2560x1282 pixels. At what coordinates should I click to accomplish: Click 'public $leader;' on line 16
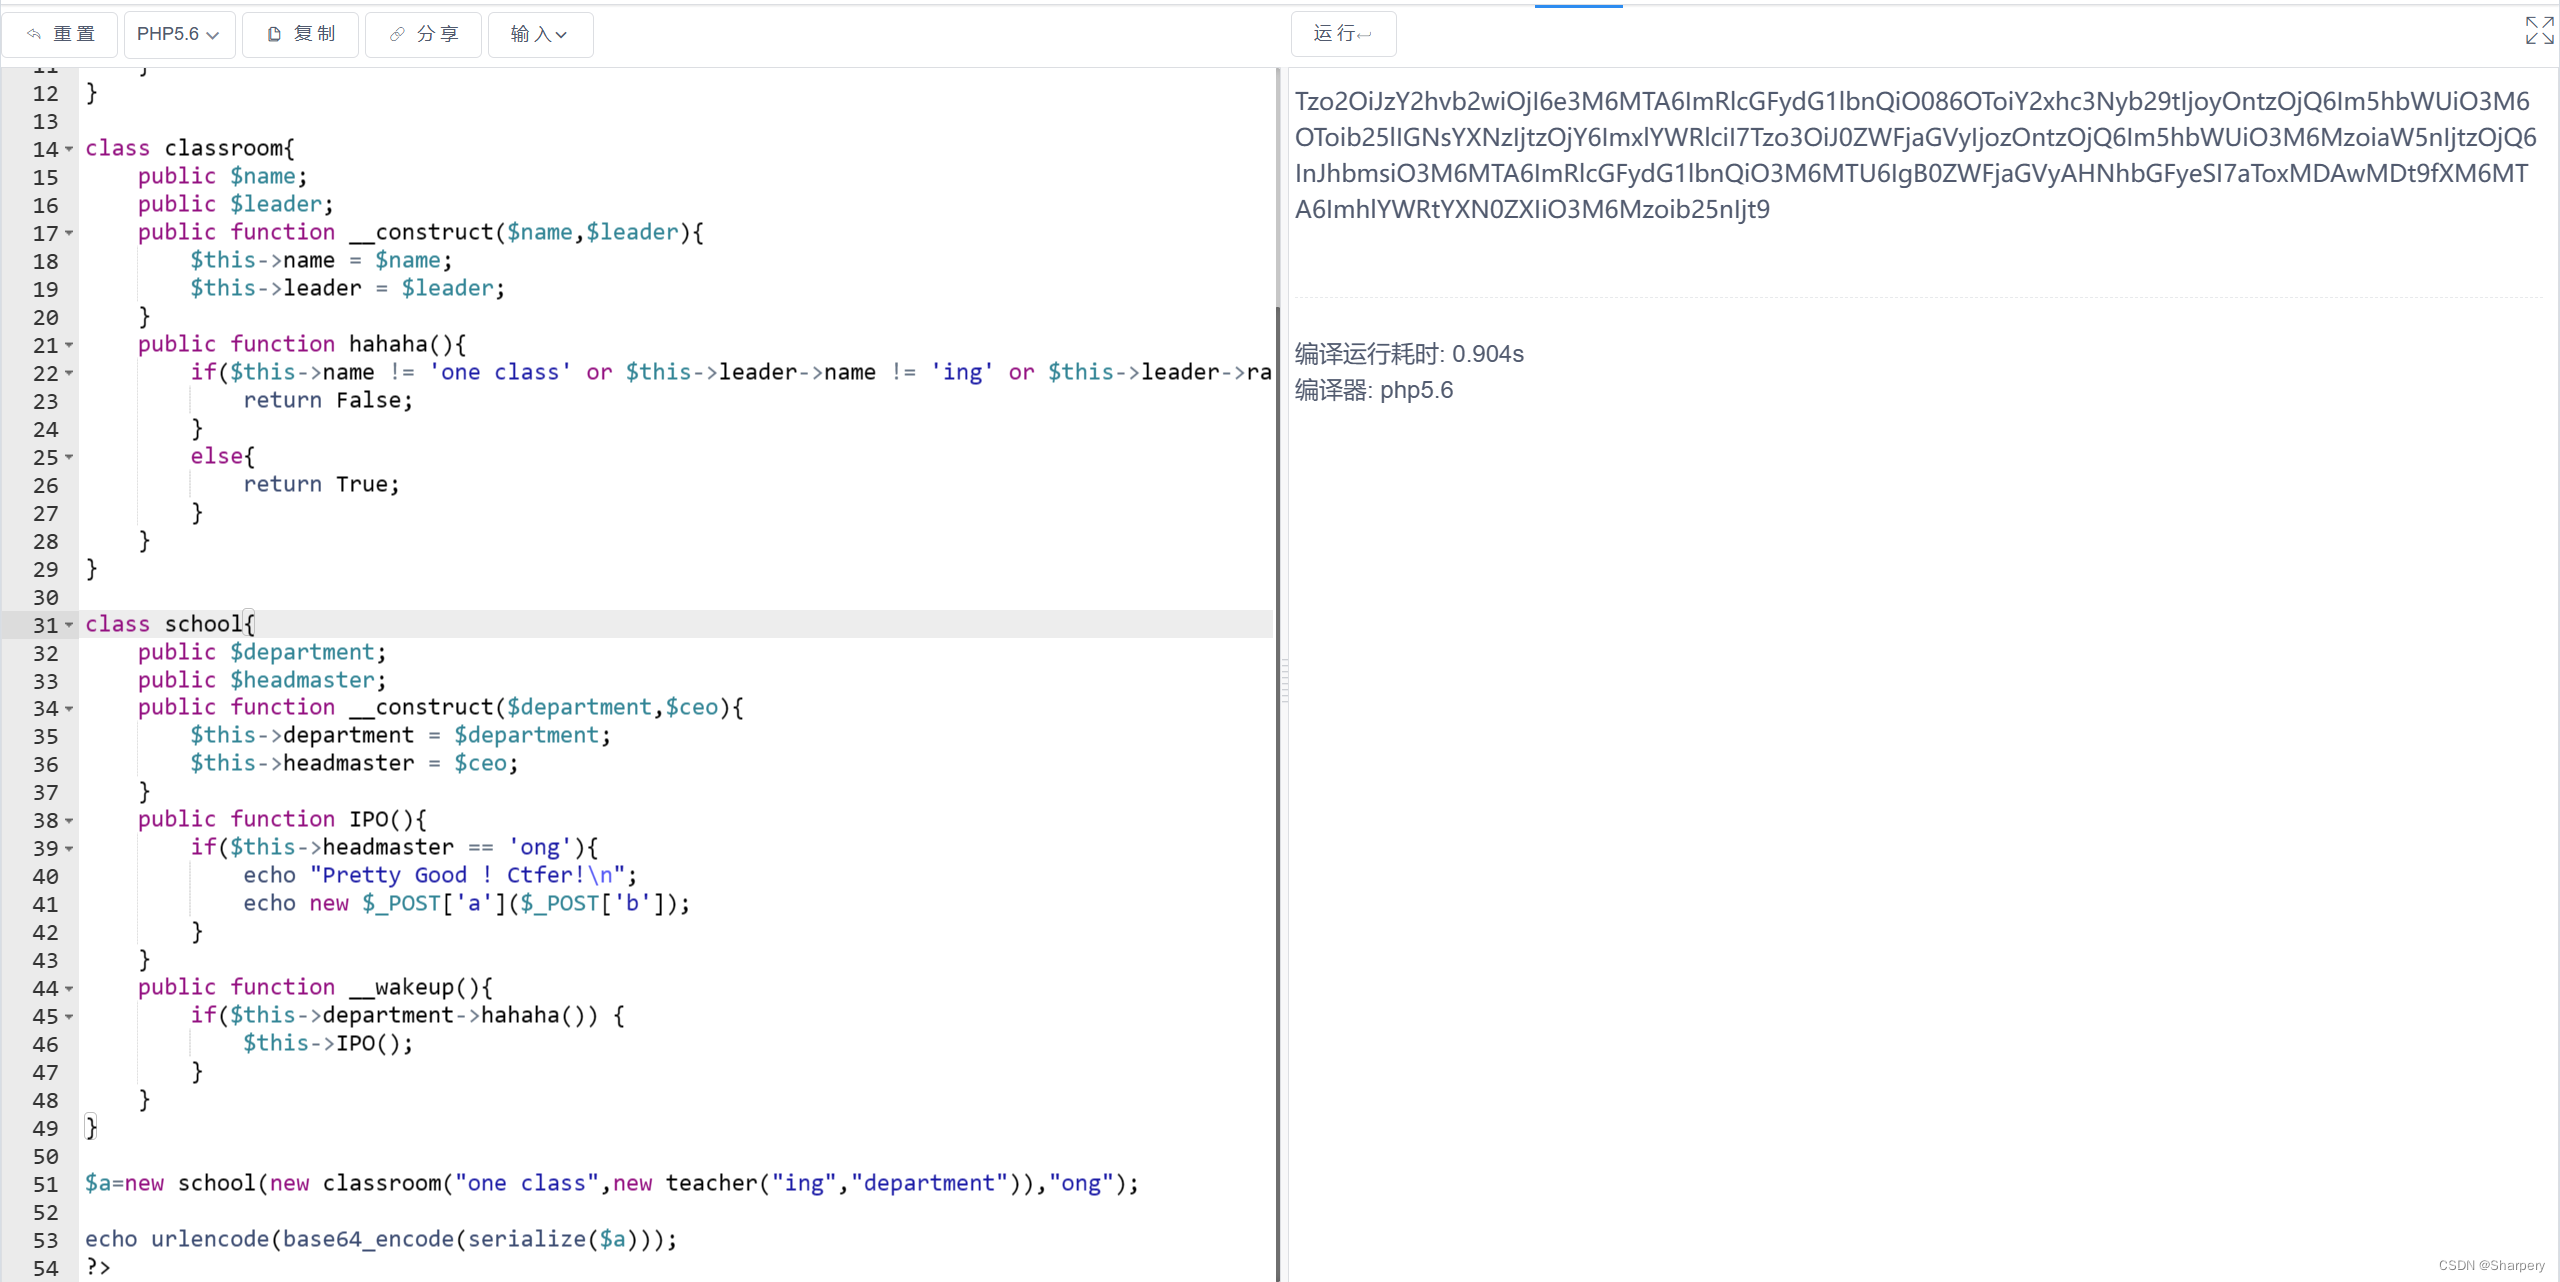pyautogui.click(x=236, y=204)
